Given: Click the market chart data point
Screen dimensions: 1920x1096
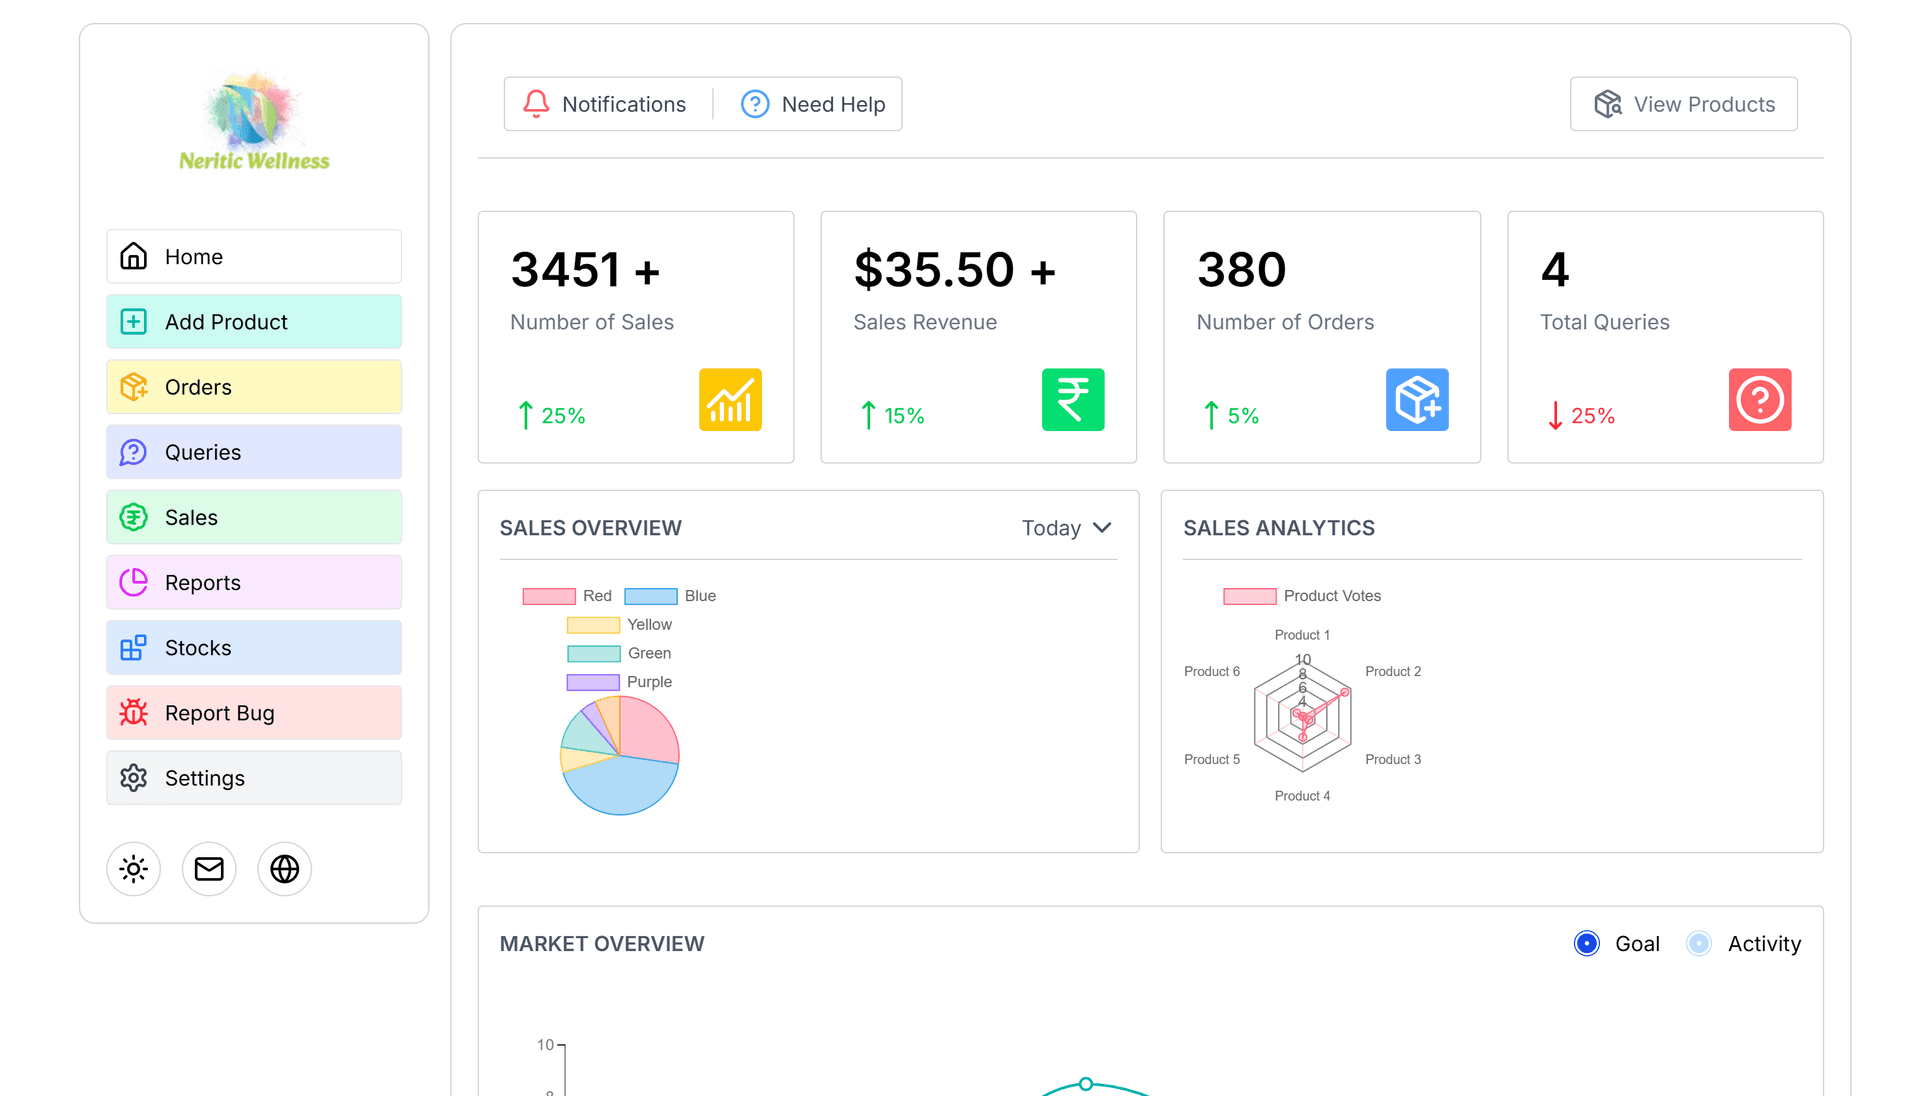Looking at the screenshot, I should point(1086,1084).
